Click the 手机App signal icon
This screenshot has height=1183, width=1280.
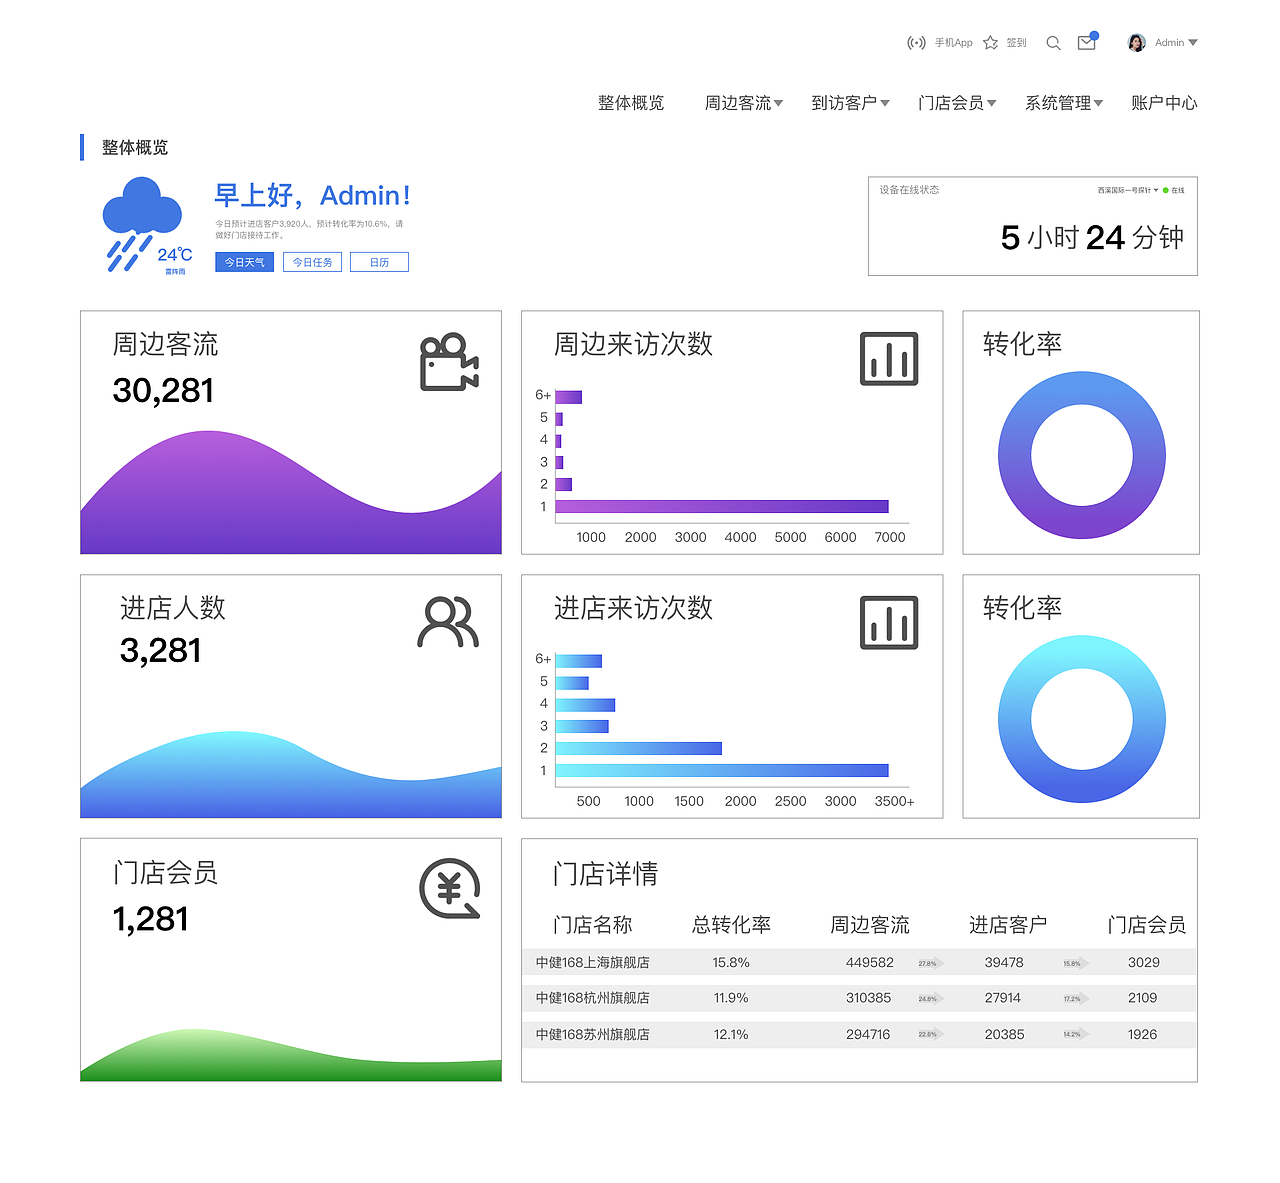917,42
